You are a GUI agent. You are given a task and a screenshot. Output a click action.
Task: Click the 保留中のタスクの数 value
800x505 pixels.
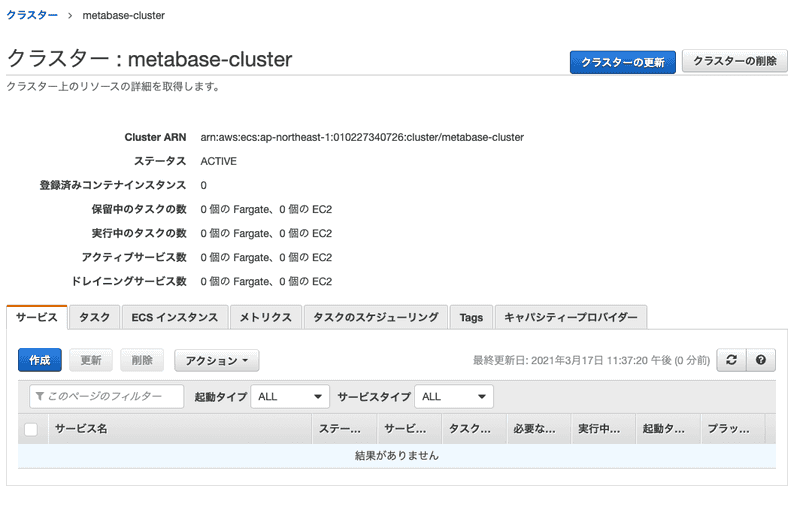click(x=266, y=209)
